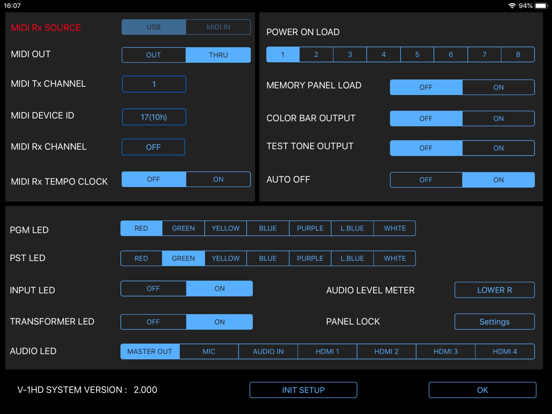552x414 pixels.
Task: Choose GREEN for PGM LED
Action: (183, 228)
